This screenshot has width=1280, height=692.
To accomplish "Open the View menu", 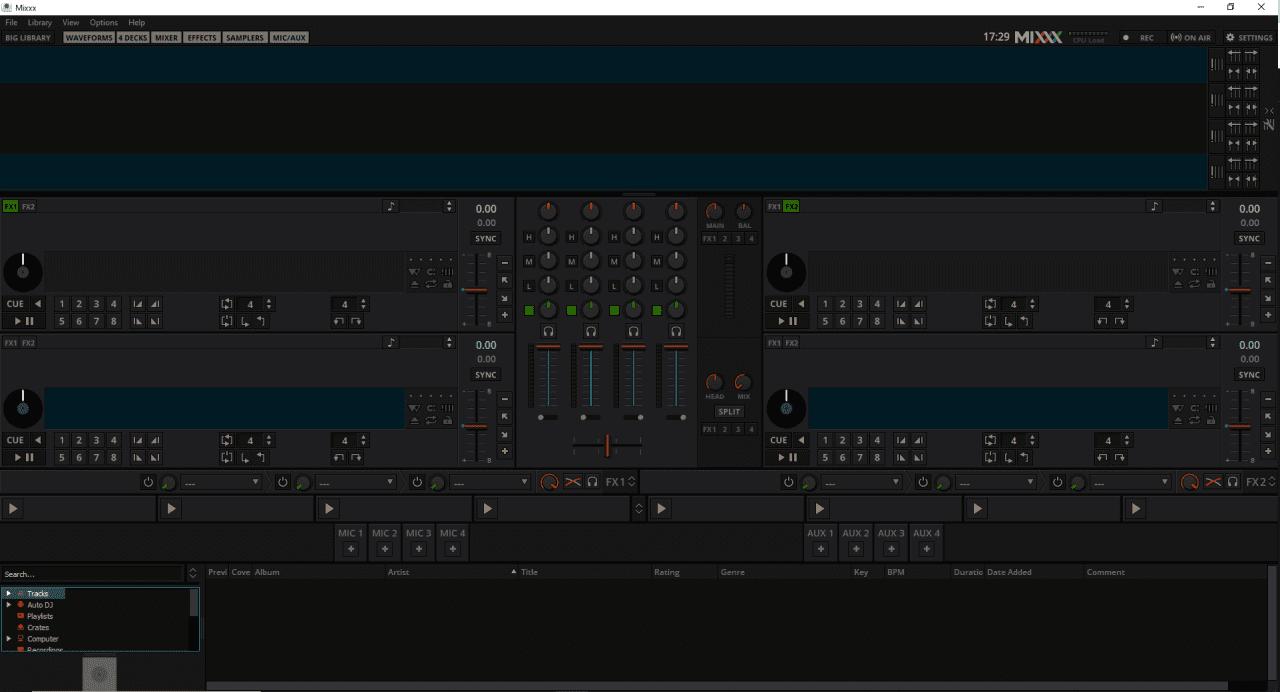I will (71, 22).
